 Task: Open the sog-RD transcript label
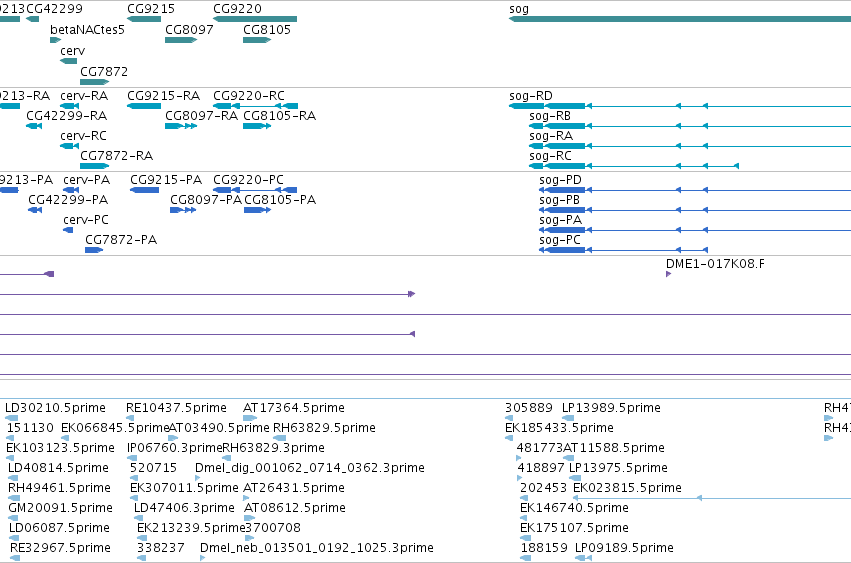[x=531, y=96]
